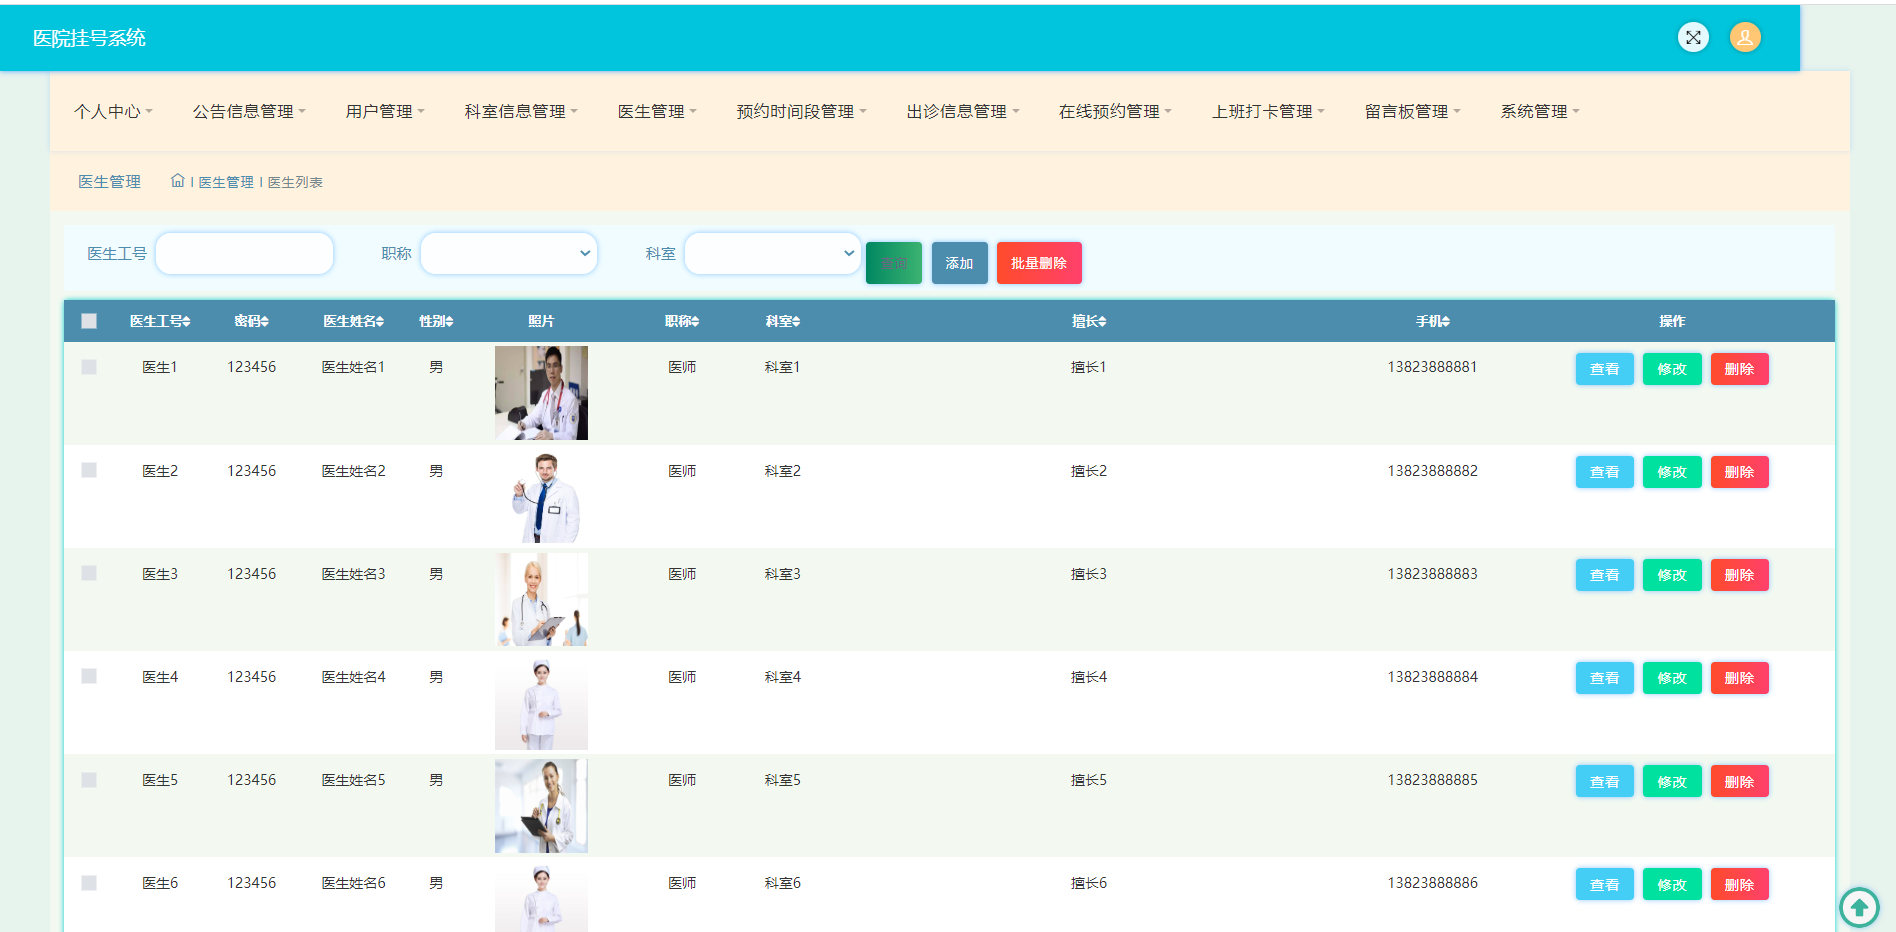Focus the 医生工号 search input field
Image resolution: width=1896 pixels, height=932 pixels.
point(245,253)
